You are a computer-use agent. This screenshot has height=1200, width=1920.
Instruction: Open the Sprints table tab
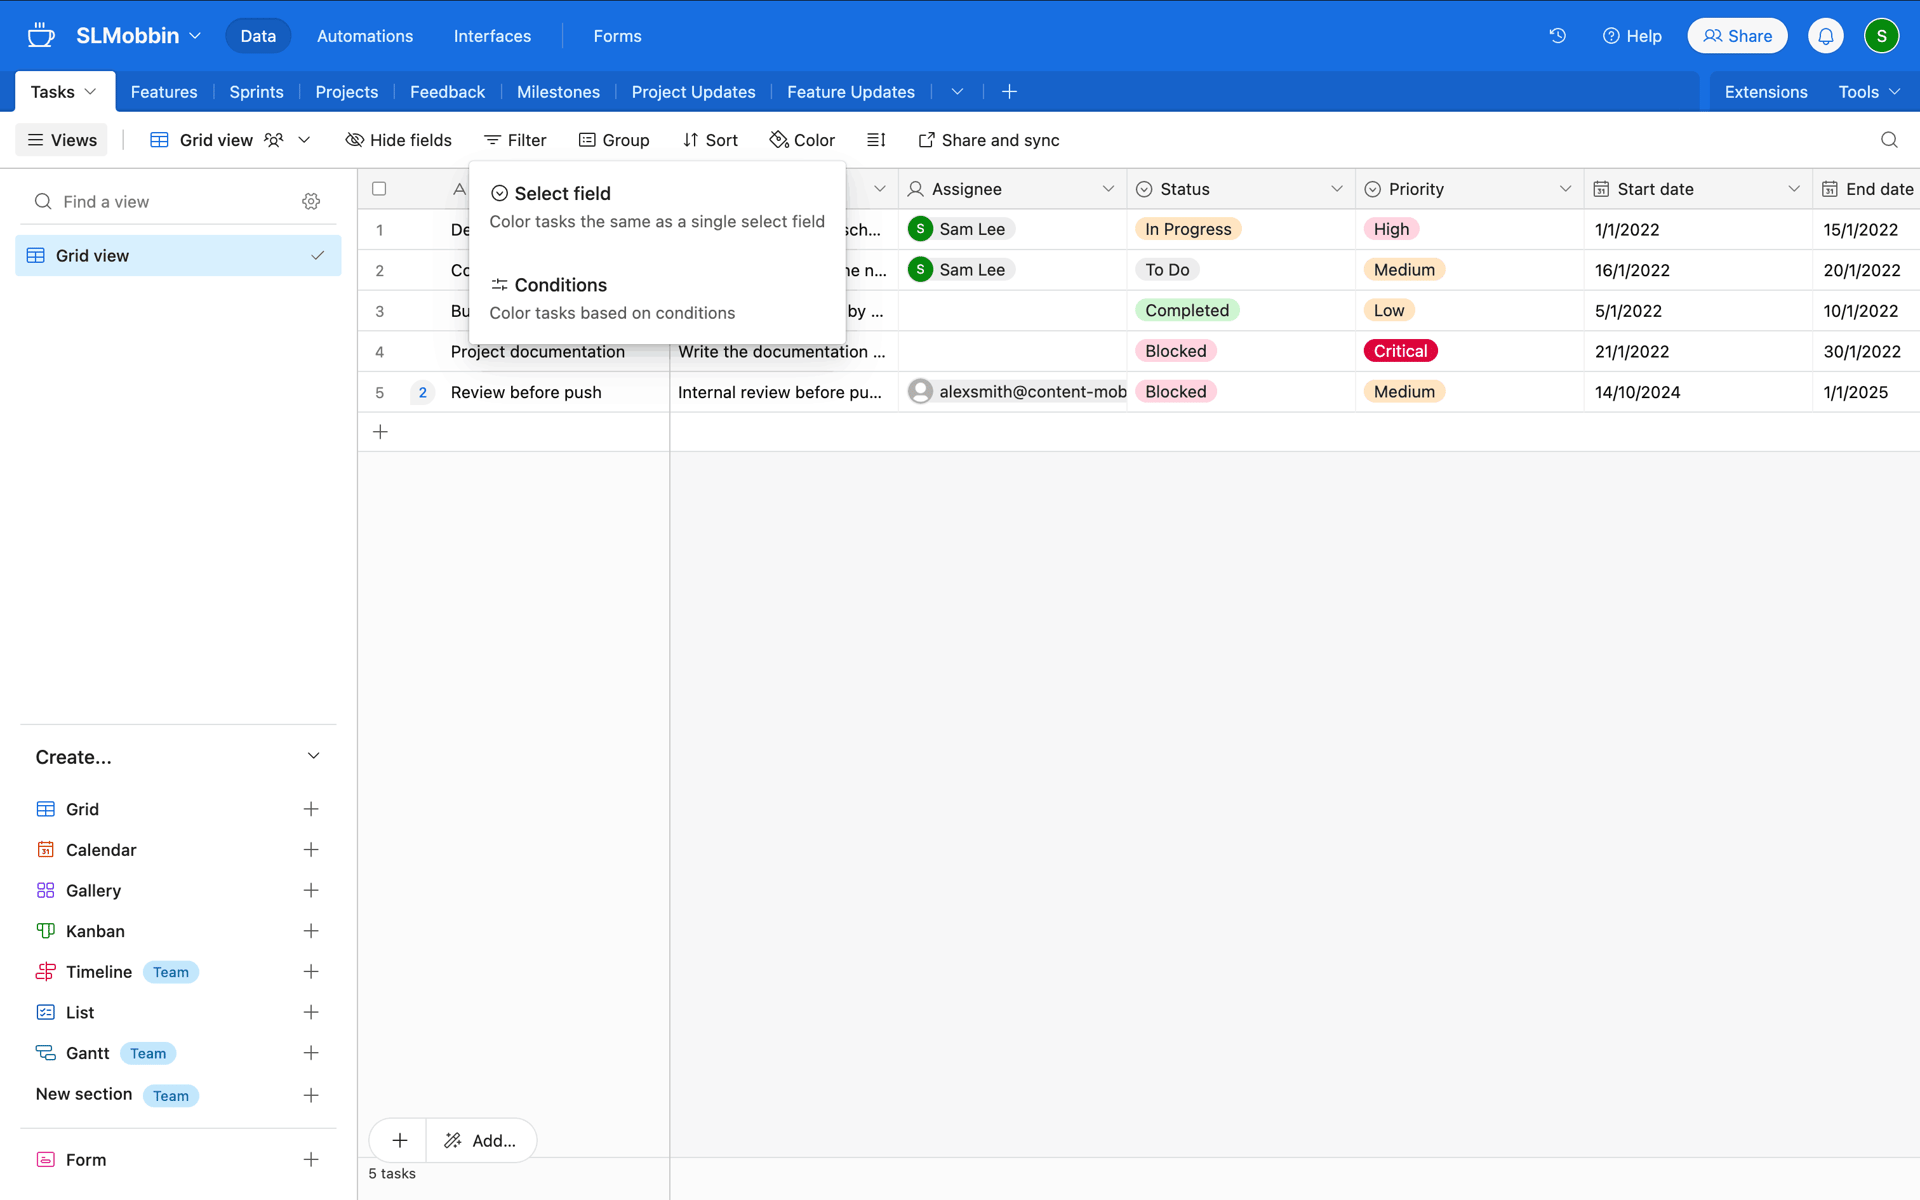click(x=256, y=92)
